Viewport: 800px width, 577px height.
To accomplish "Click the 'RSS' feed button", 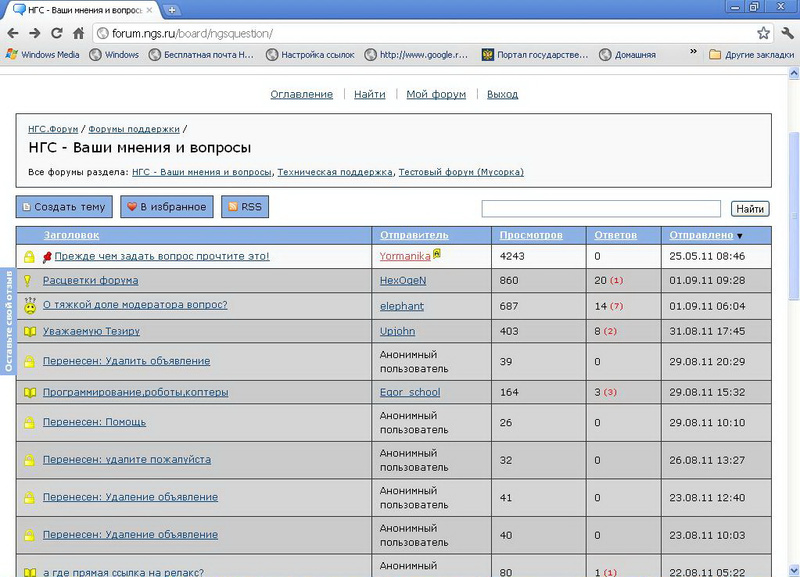I will [x=244, y=207].
